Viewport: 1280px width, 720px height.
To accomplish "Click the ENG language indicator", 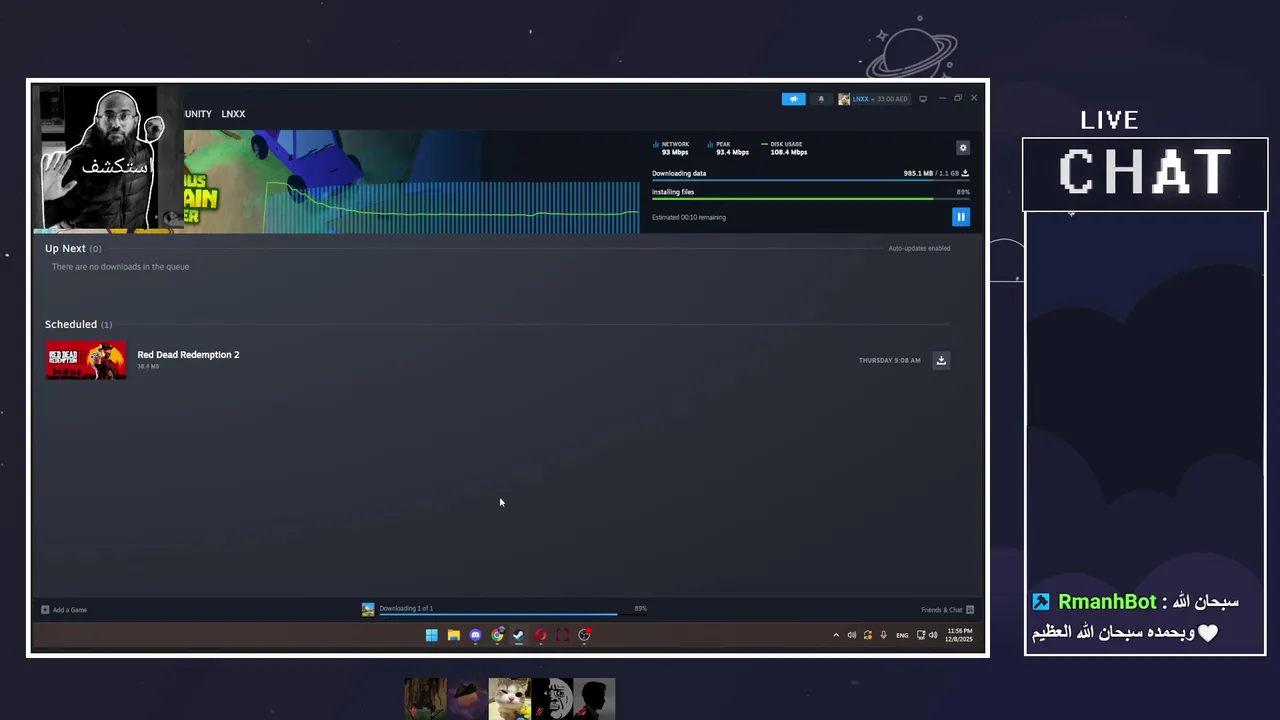I will click(902, 635).
